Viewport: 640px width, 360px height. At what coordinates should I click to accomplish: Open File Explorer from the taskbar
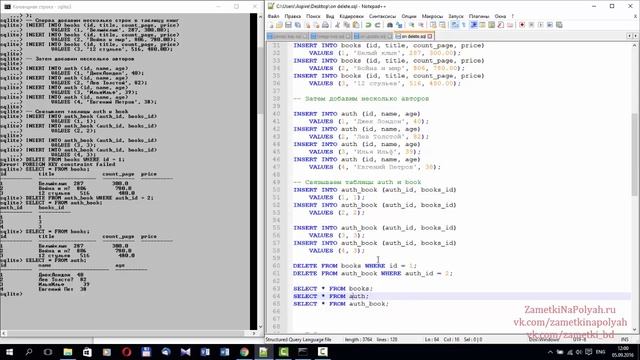click(68, 352)
